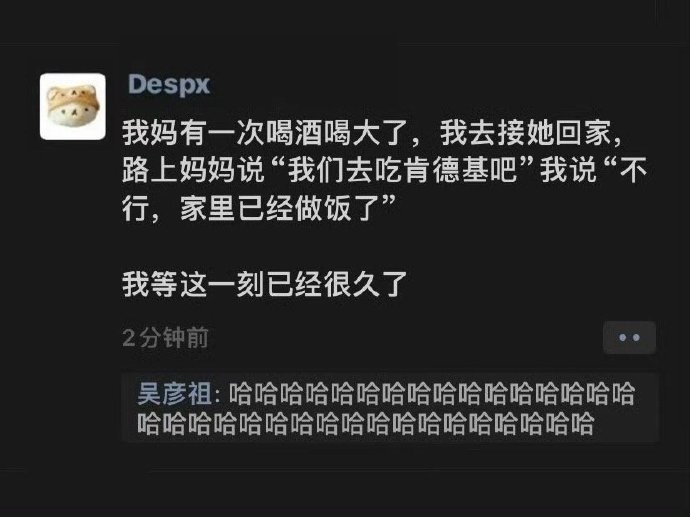Open commenter 吴彦祖's profile name
The image size is (690, 517).
(x=175, y=393)
